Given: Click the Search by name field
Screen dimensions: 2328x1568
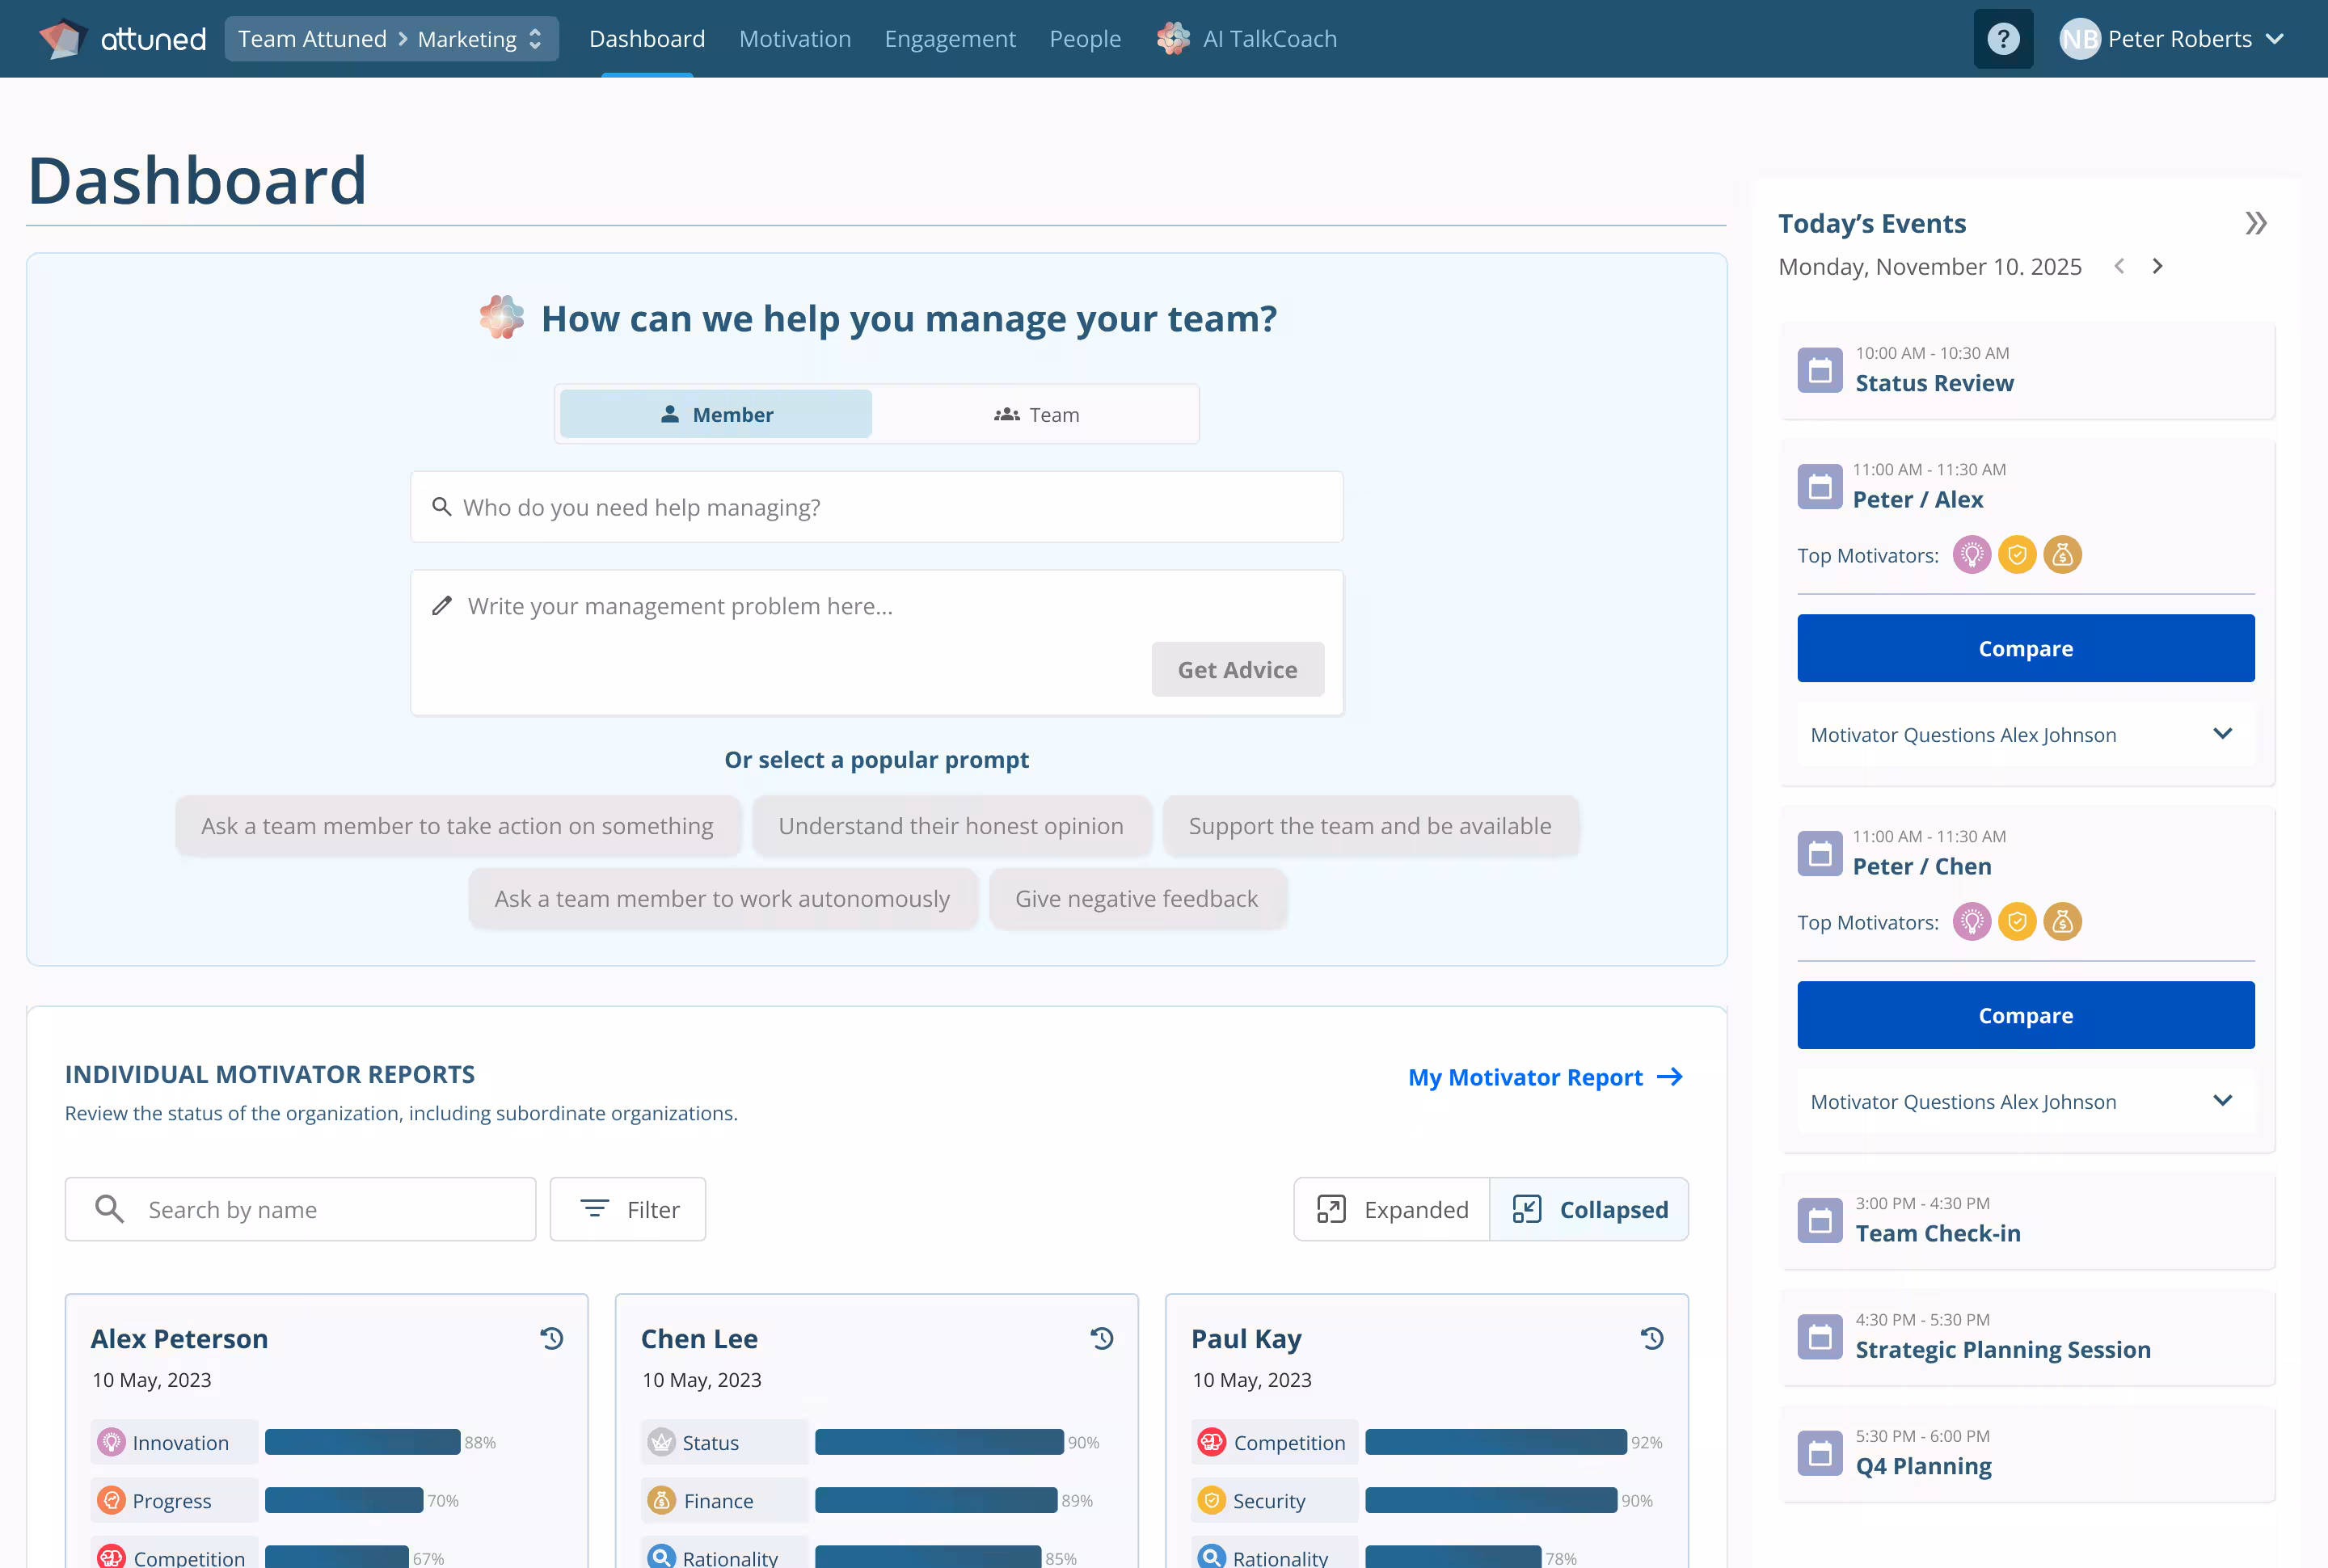Looking at the screenshot, I should pos(300,1209).
